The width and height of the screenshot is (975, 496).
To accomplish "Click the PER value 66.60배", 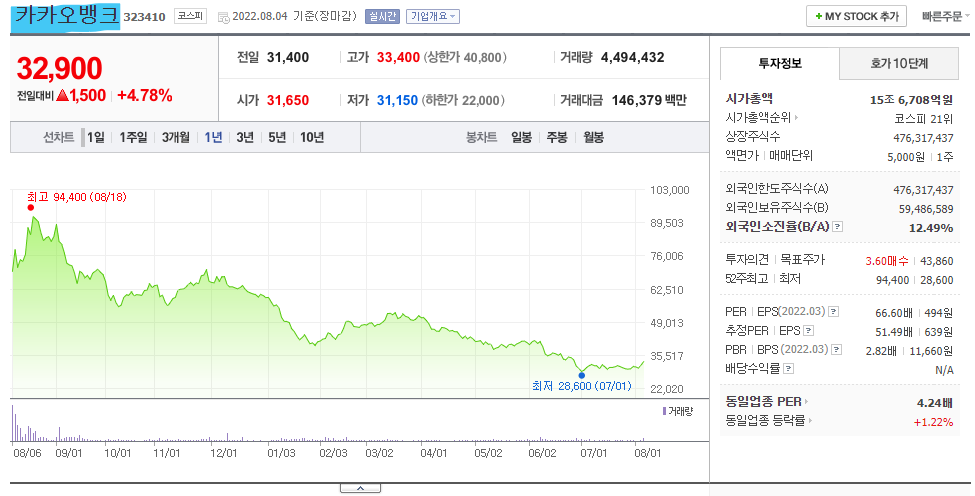I will point(894,313).
